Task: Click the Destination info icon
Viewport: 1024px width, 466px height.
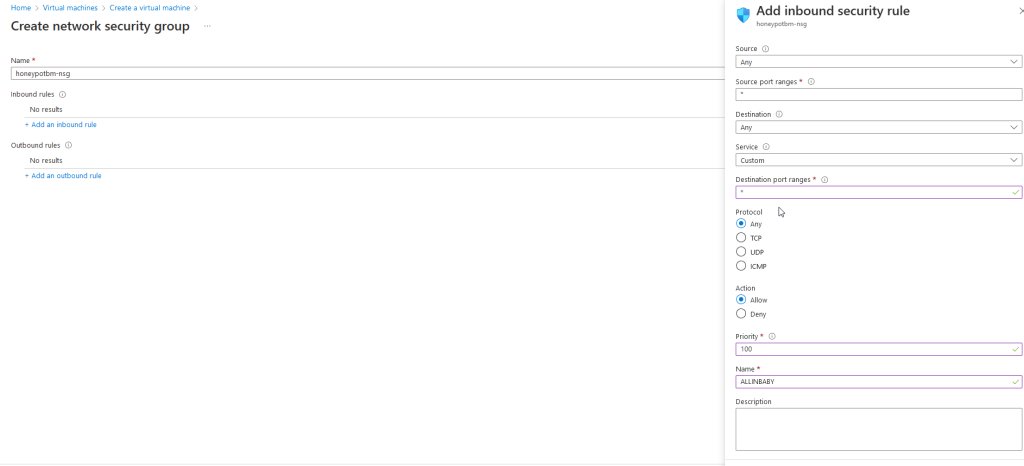Action: (x=779, y=114)
